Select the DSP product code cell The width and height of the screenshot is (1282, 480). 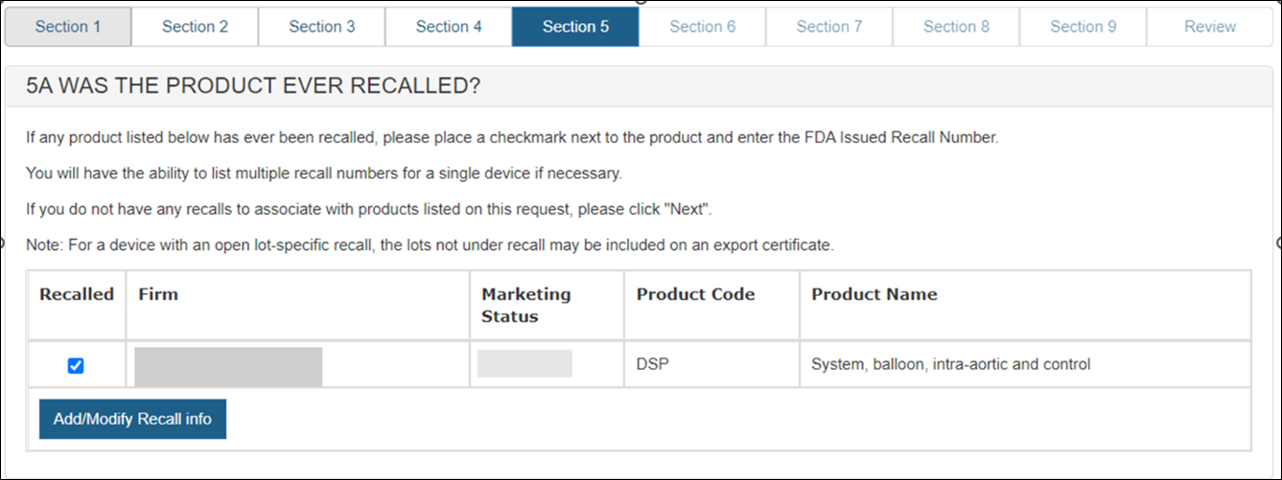[x=652, y=365]
